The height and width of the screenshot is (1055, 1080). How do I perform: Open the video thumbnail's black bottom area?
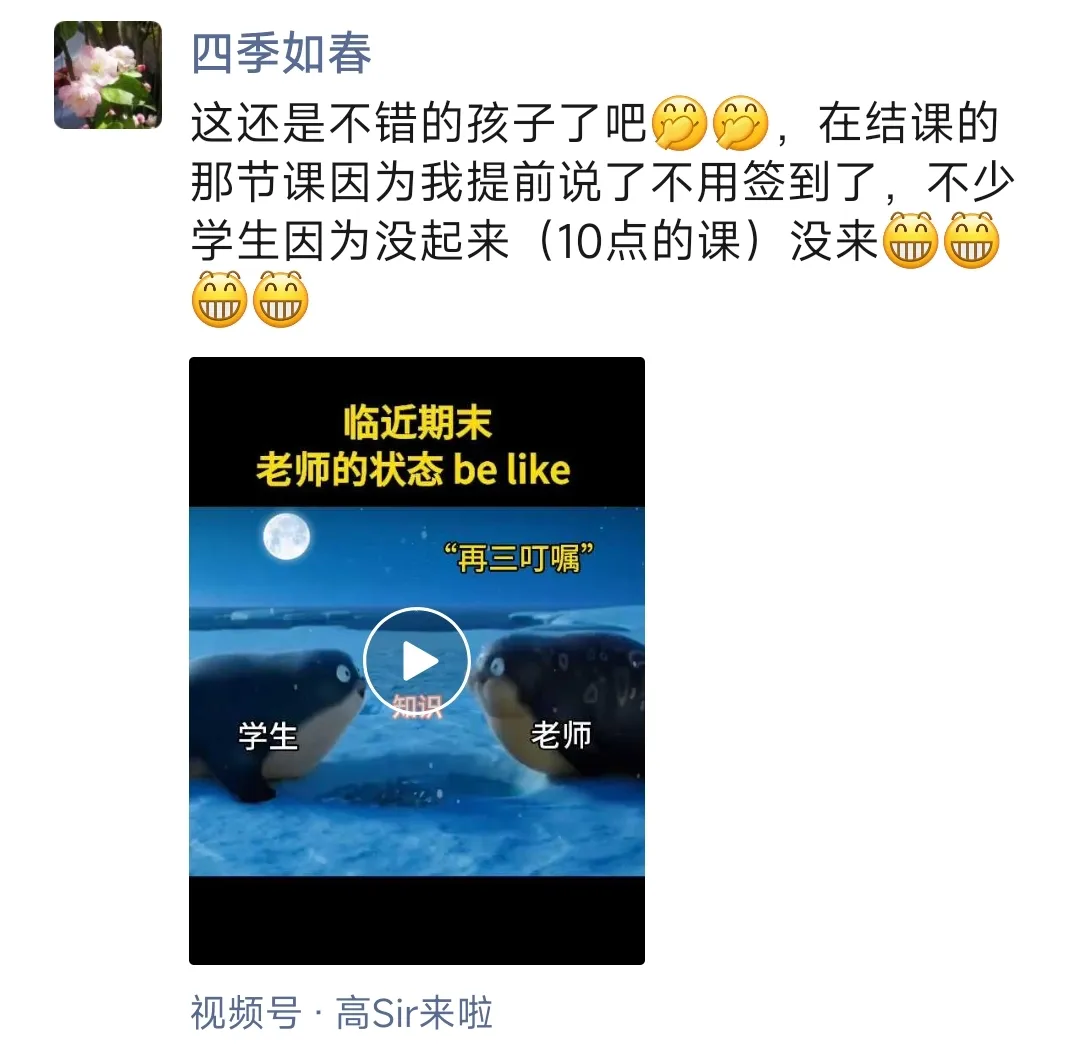tap(417, 920)
